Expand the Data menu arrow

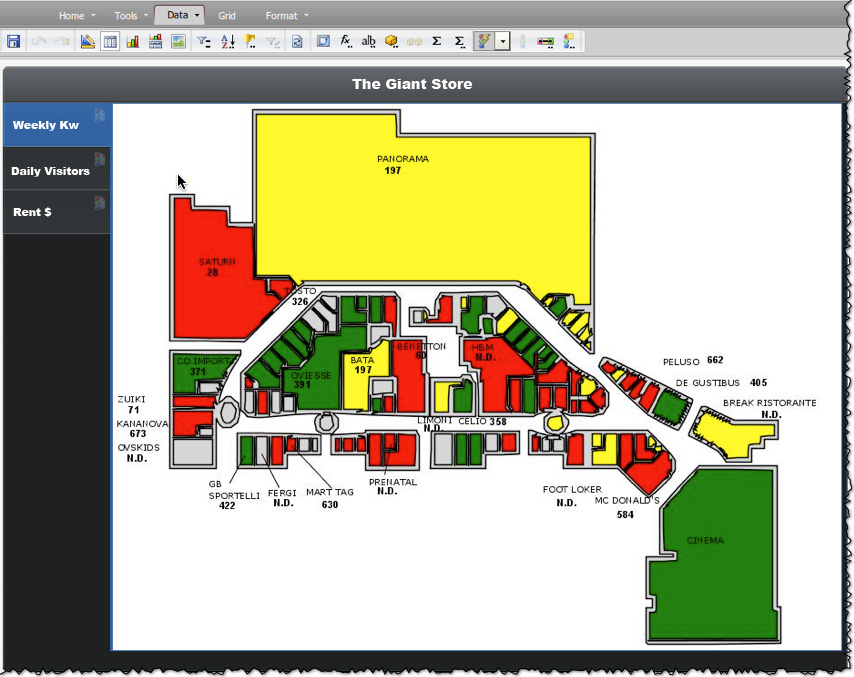point(197,15)
